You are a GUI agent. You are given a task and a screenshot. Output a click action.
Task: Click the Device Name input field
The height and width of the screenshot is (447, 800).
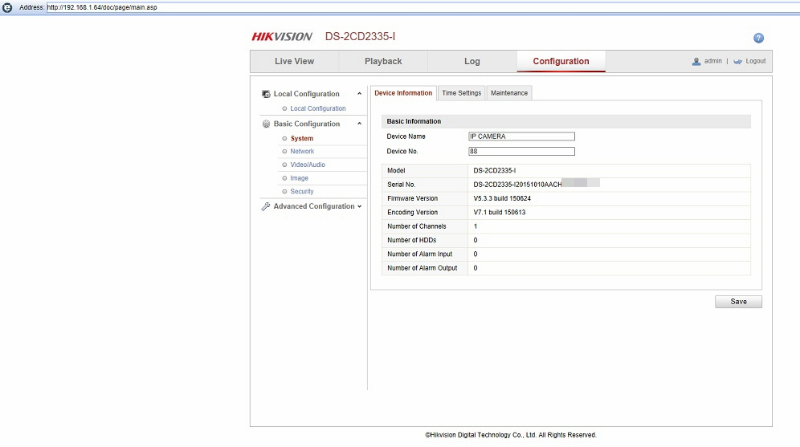521,136
